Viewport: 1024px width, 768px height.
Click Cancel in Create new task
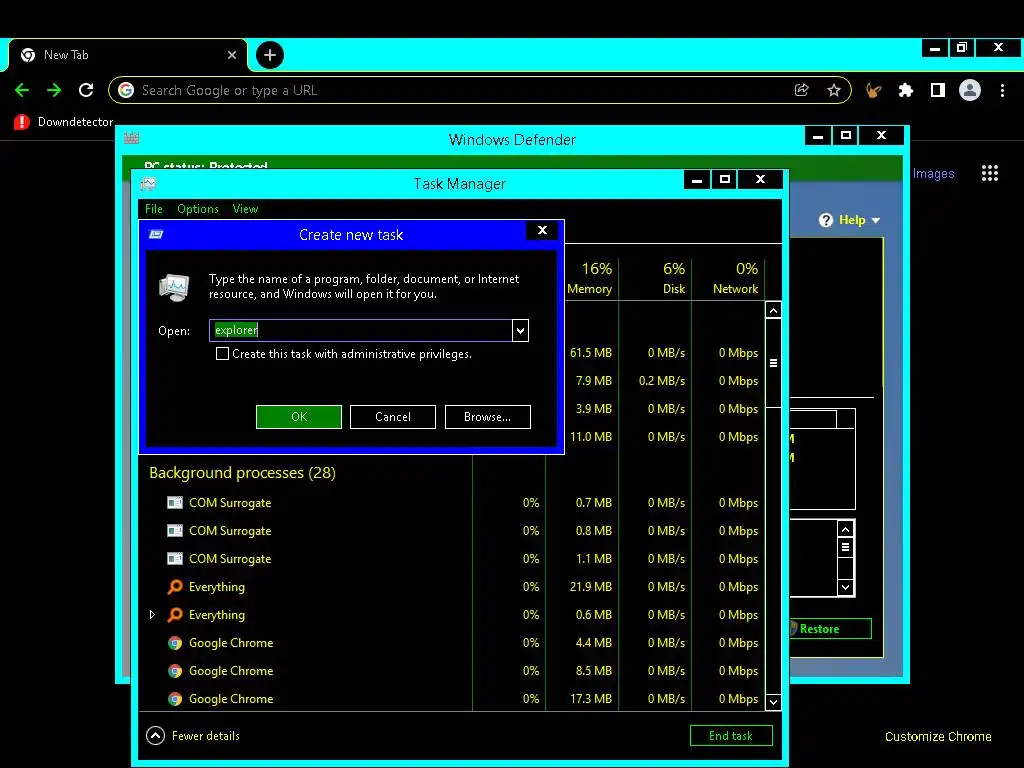pos(392,417)
